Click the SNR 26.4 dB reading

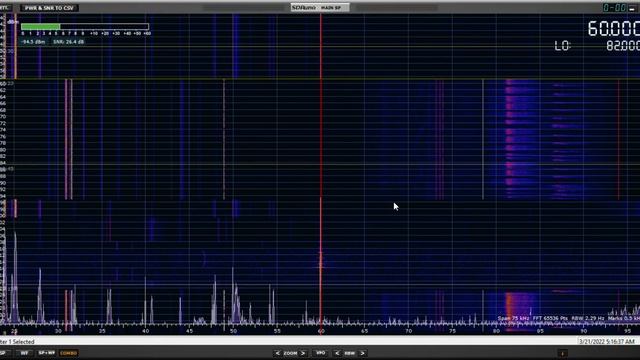[x=69, y=42]
